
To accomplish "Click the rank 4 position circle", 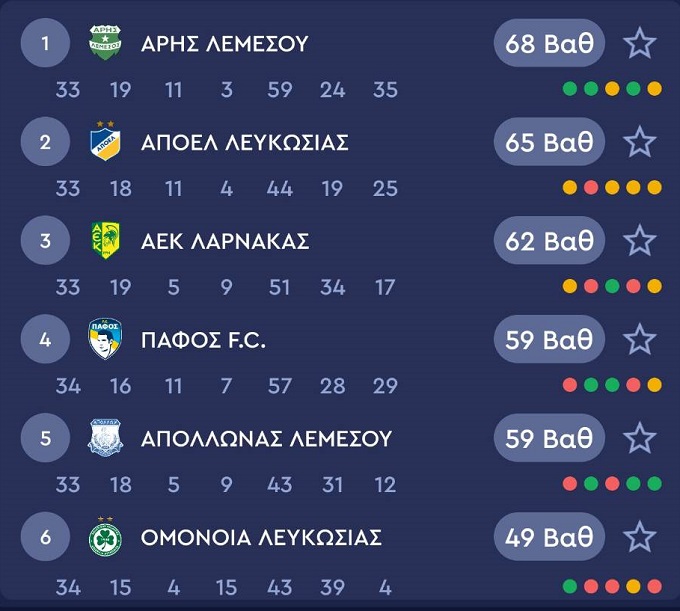I will coord(45,340).
